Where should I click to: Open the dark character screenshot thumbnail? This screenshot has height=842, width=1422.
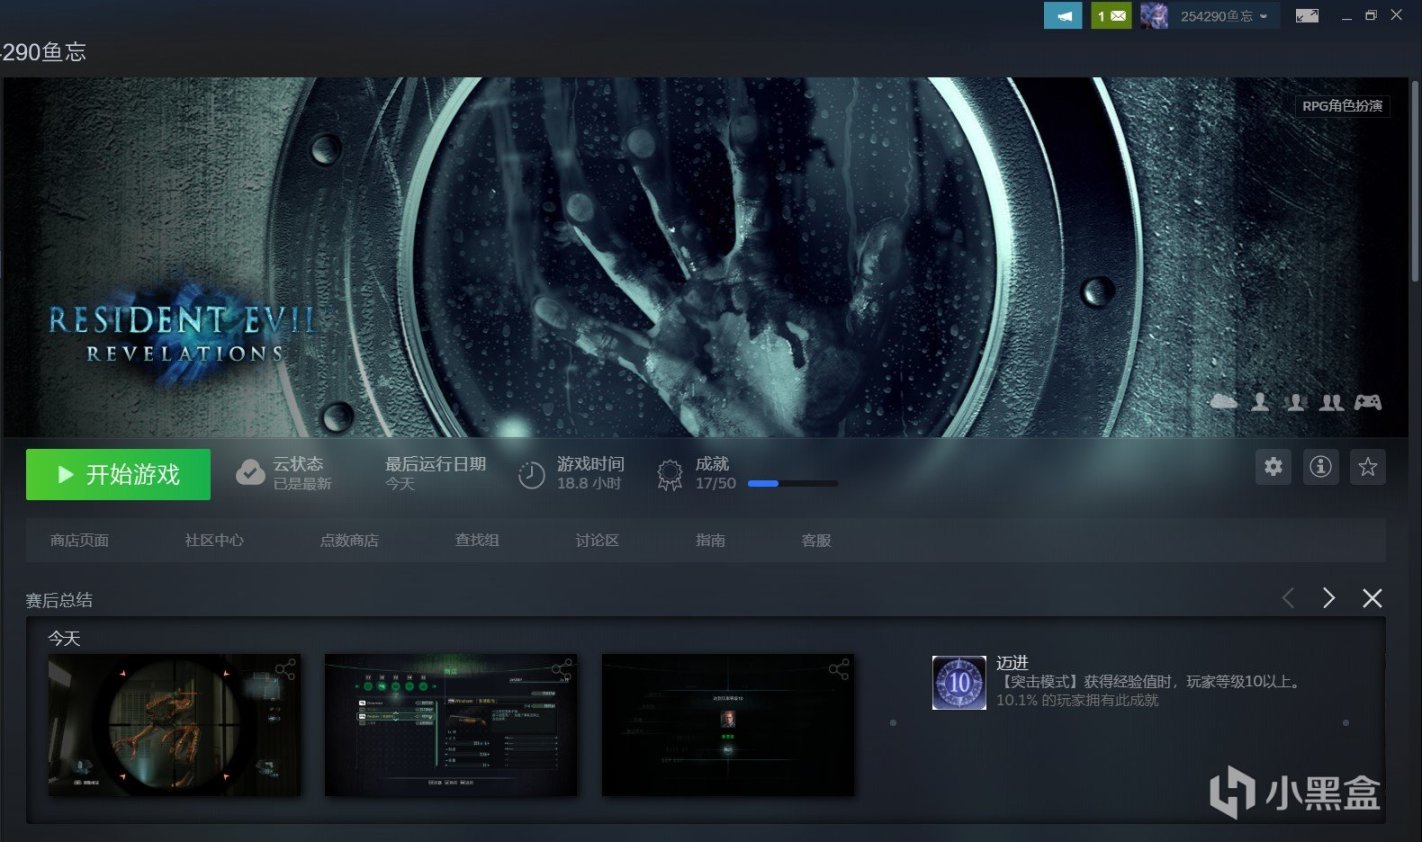tap(728, 725)
